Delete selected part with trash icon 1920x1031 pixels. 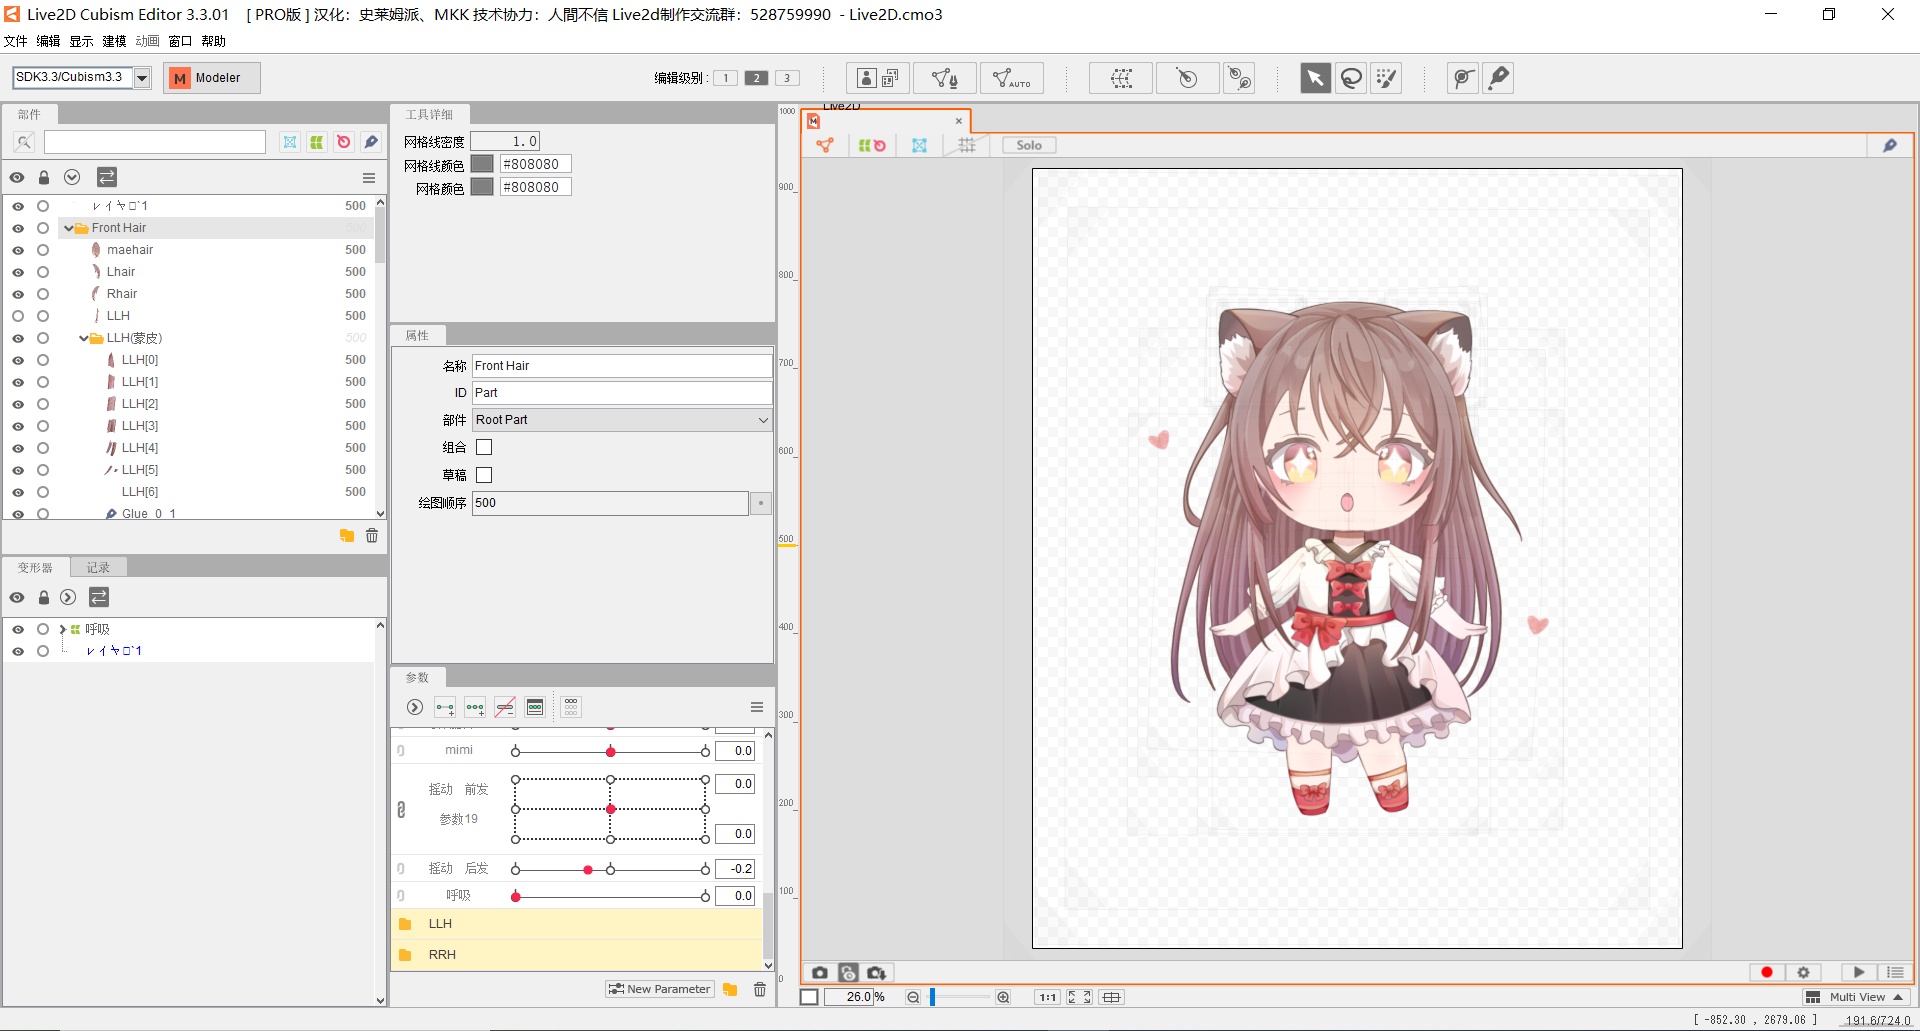tap(372, 536)
